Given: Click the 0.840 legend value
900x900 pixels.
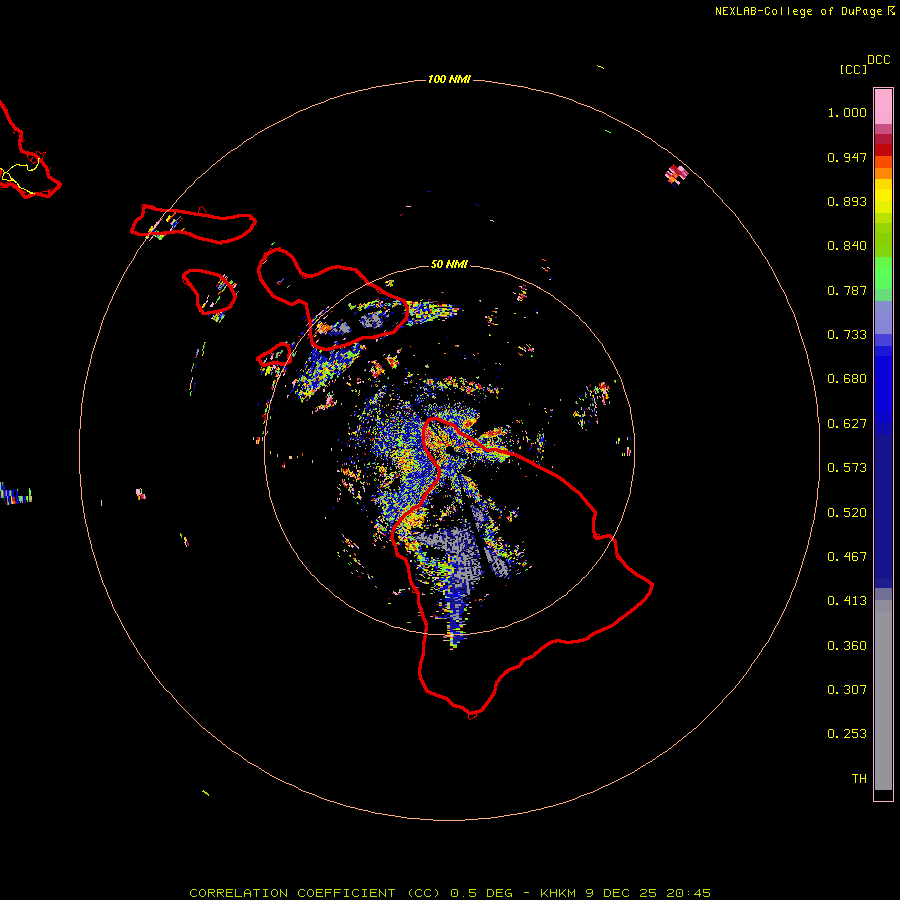Looking at the screenshot, I should (847, 246).
